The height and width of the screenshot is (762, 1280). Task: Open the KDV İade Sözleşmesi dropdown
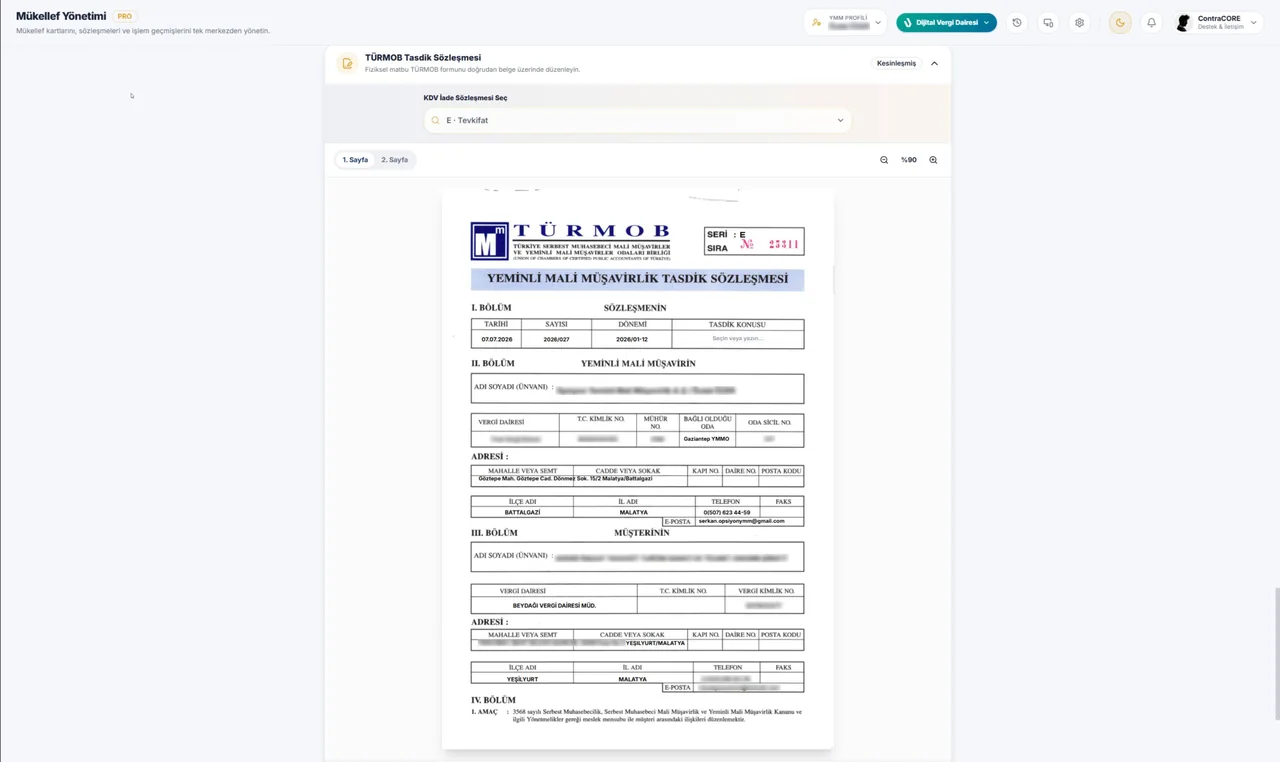638,120
